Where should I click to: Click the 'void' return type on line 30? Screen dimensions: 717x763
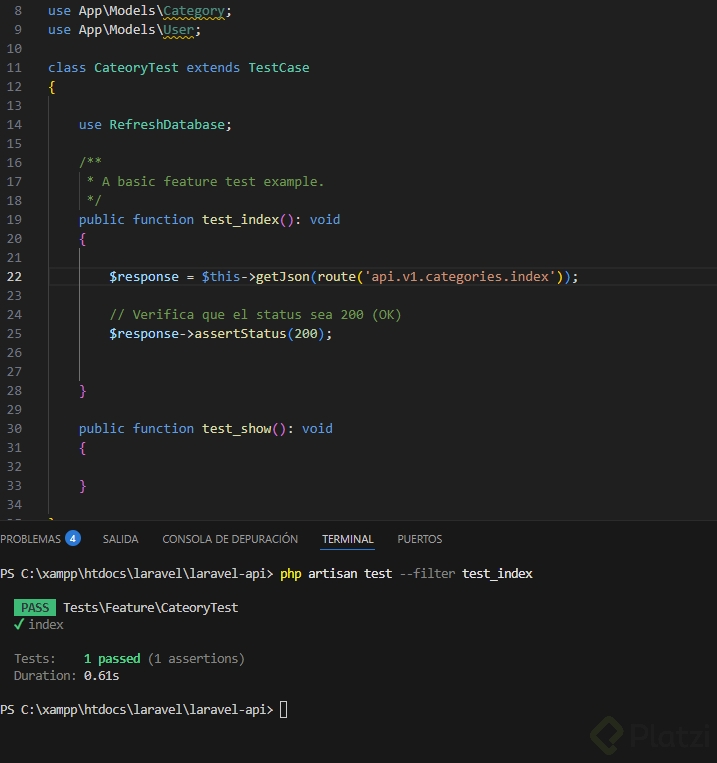(x=317, y=428)
